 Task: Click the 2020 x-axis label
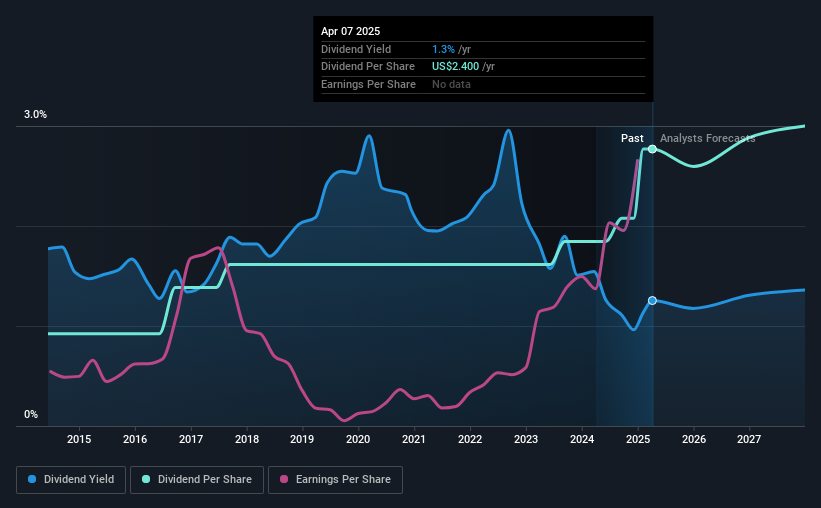358,439
